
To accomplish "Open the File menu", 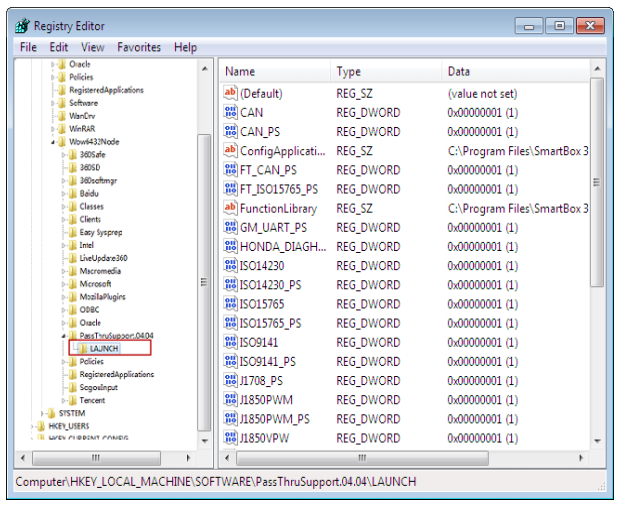I will click(x=28, y=47).
